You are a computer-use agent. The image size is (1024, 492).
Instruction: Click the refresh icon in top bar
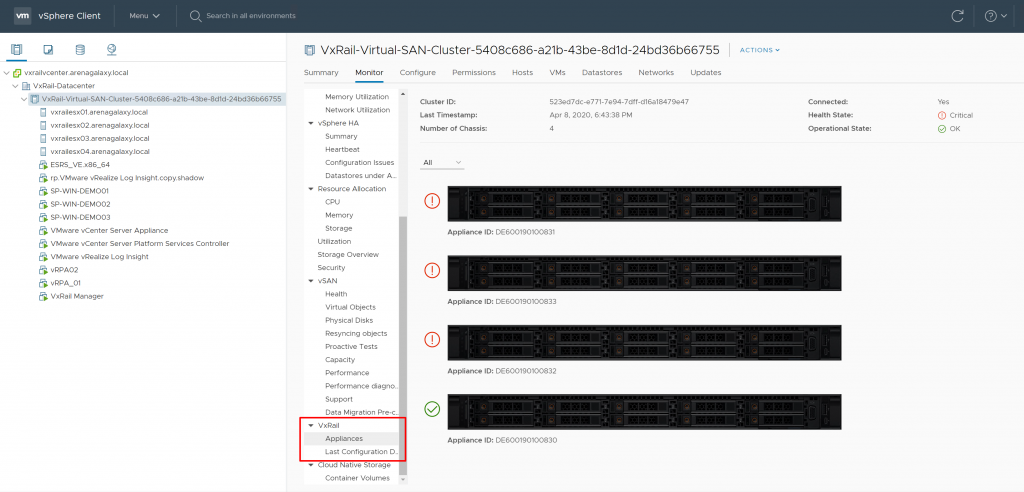(957, 16)
